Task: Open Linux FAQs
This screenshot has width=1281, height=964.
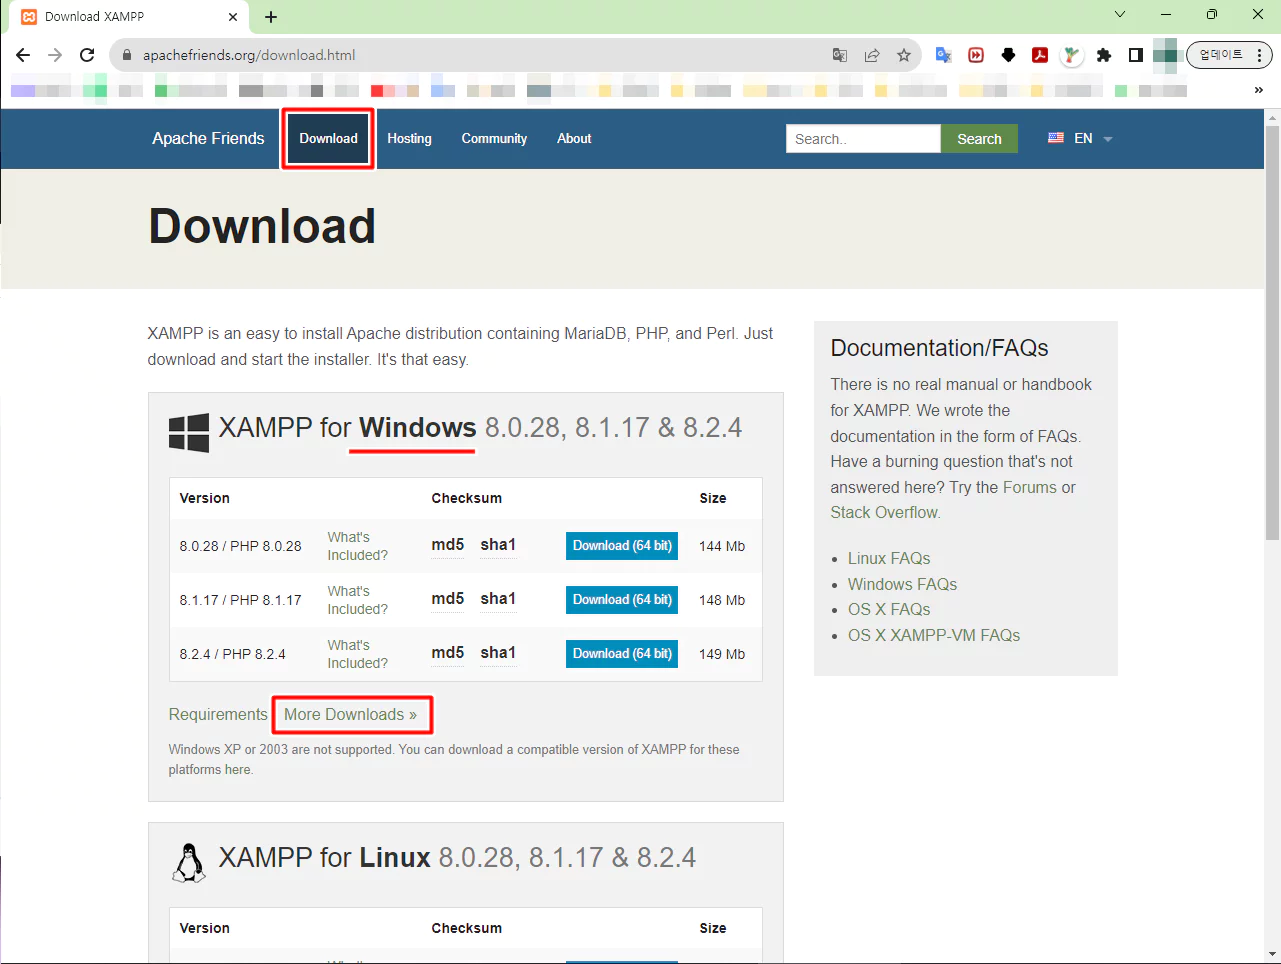Action: point(889,558)
